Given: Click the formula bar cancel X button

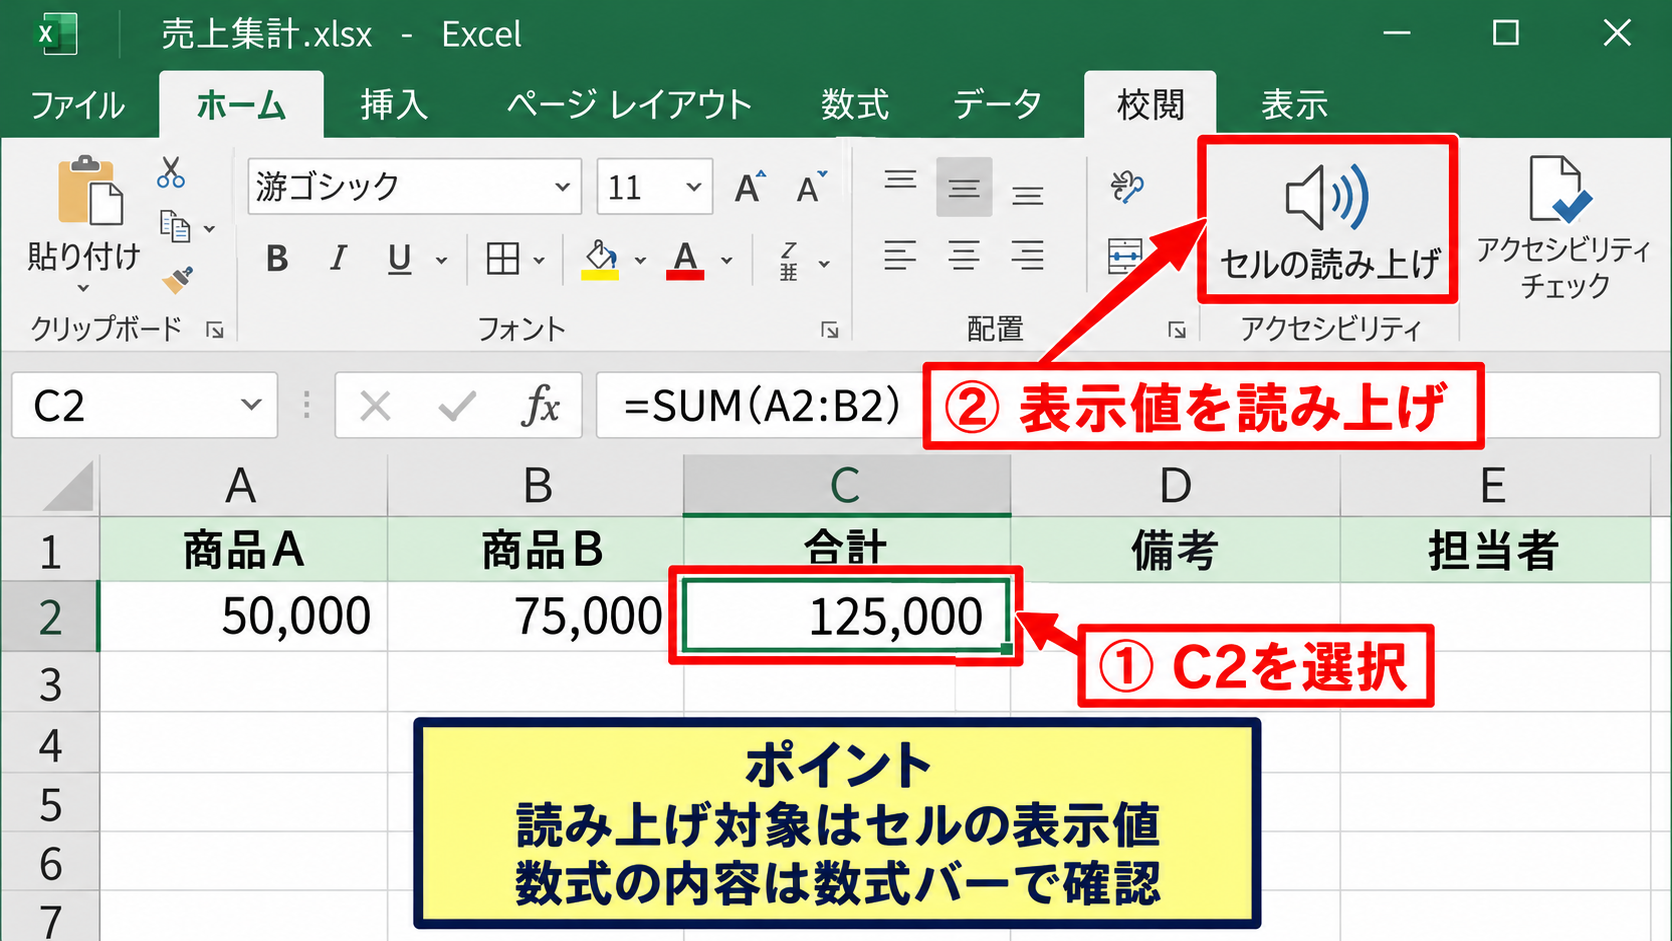Looking at the screenshot, I should coord(376,406).
